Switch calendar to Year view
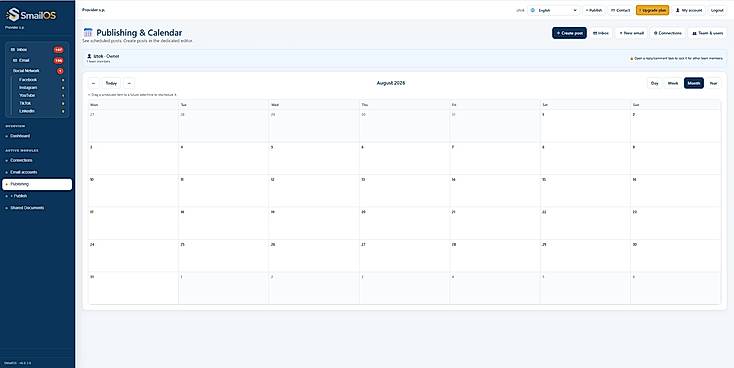Image resolution: width=734 pixels, height=368 pixels. [x=713, y=83]
